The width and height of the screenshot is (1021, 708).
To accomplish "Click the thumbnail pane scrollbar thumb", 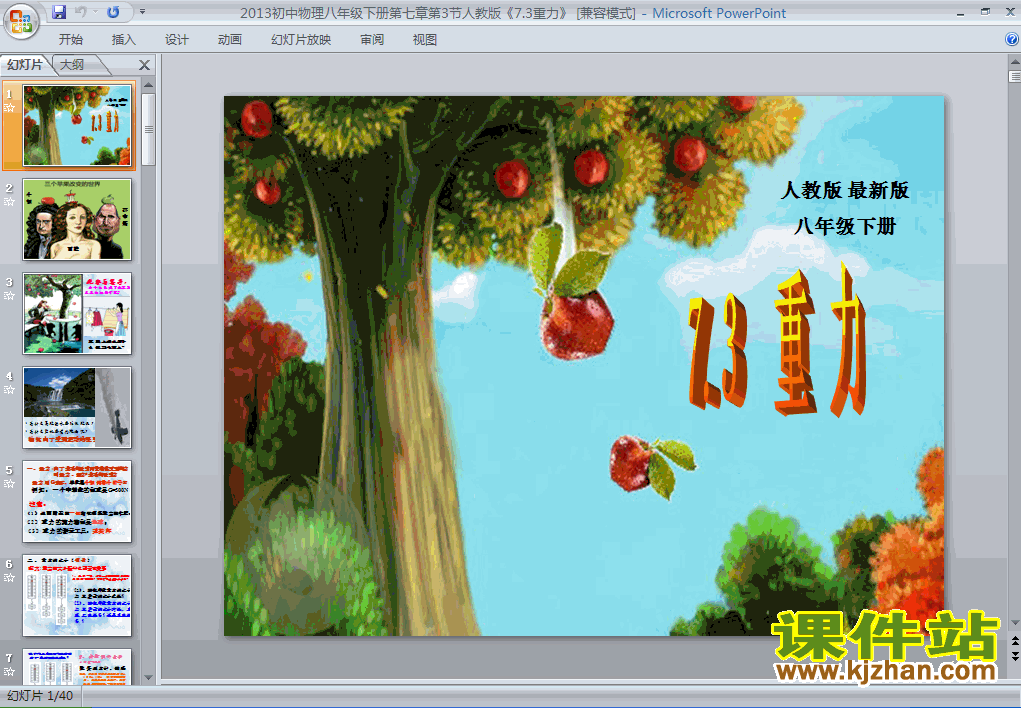I will click(x=148, y=129).
